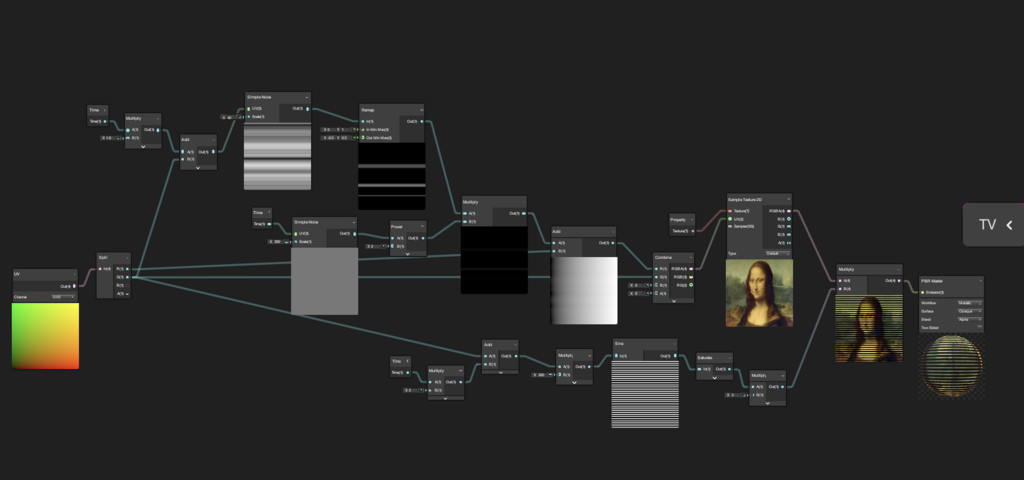The image size is (1024, 480).
Task: Collapse the TV blackboard panel with chevron
Action: (1010, 225)
